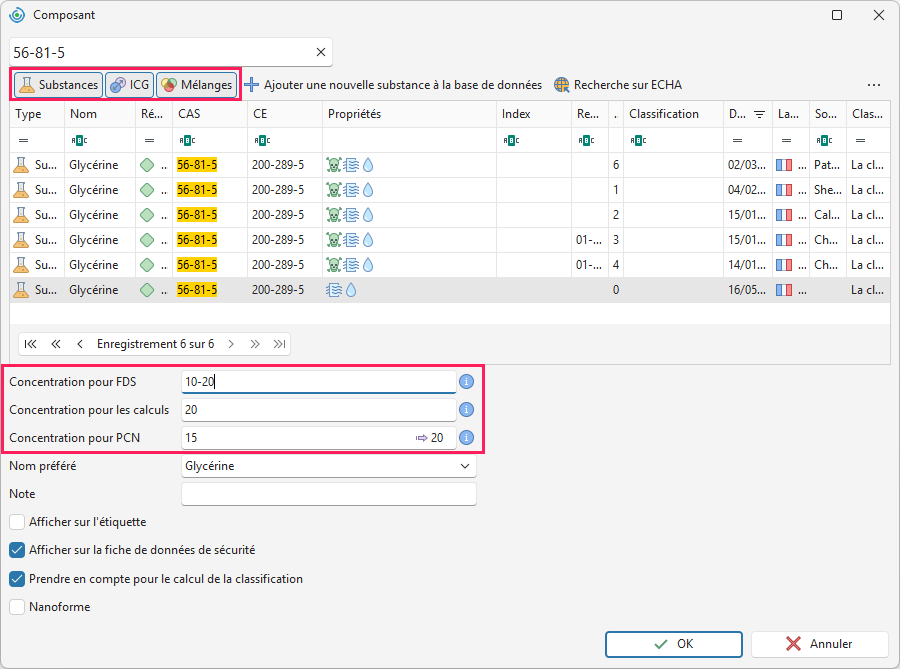
Task: Show info for Concentration pour les calculs
Action: click(x=467, y=410)
